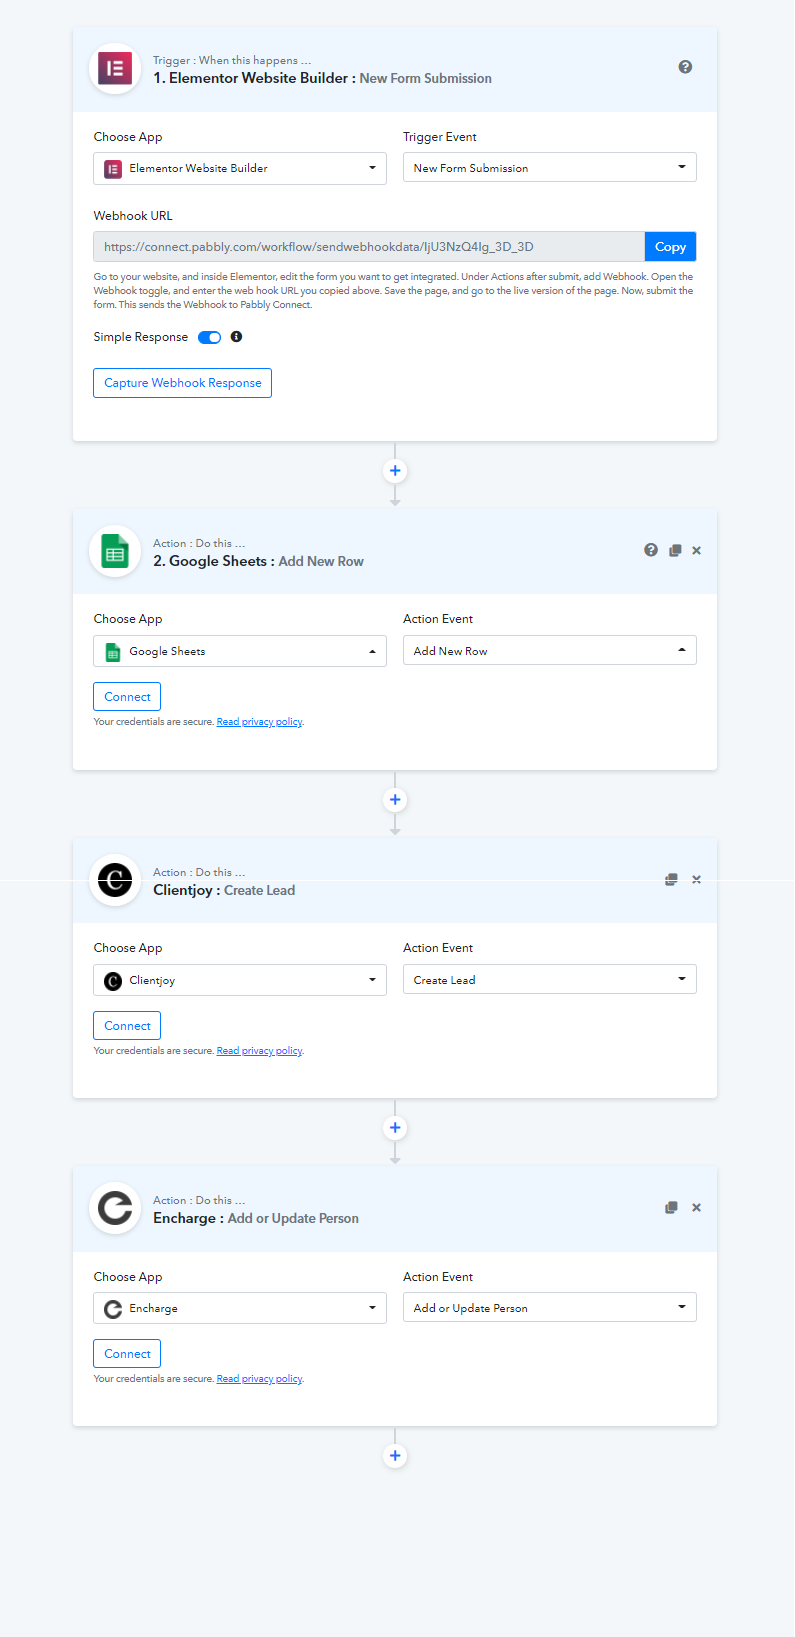
Task: Click Capture Webhook Response button
Action: (182, 383)
